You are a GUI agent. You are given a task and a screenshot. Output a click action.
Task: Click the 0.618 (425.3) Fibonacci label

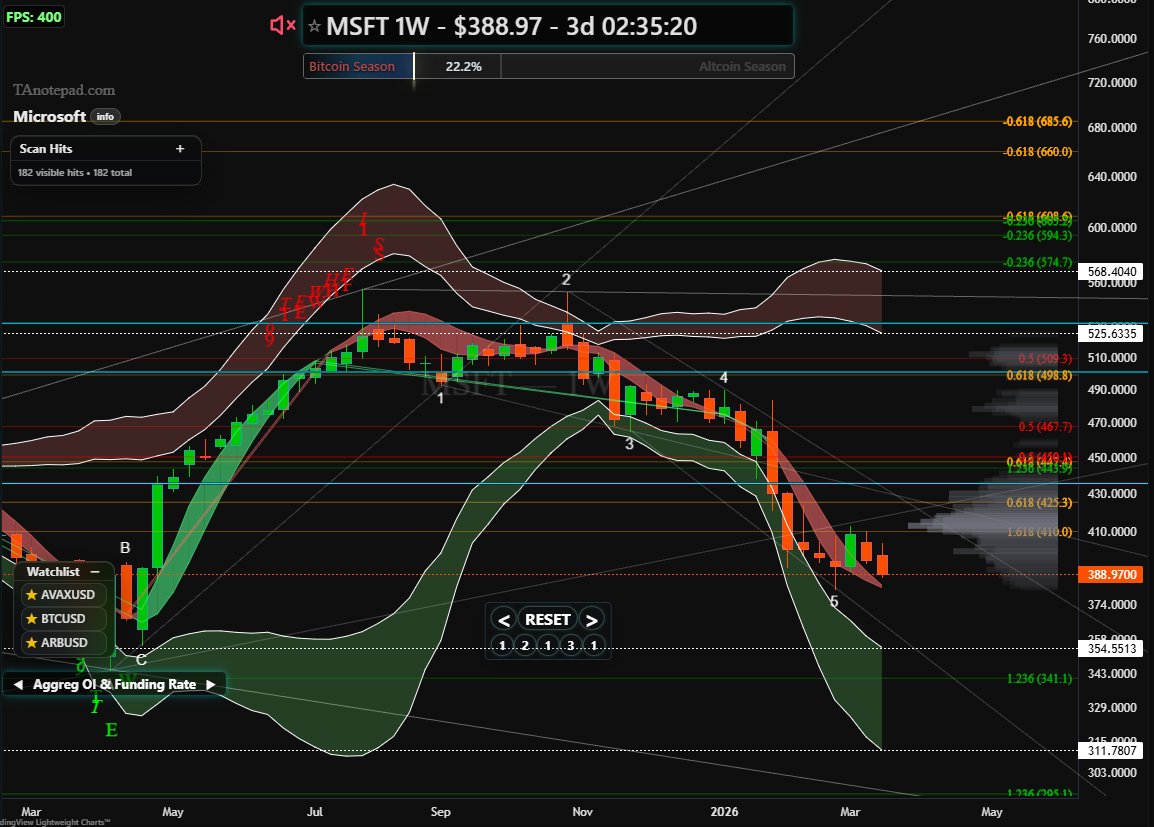tap(1039, 503)
